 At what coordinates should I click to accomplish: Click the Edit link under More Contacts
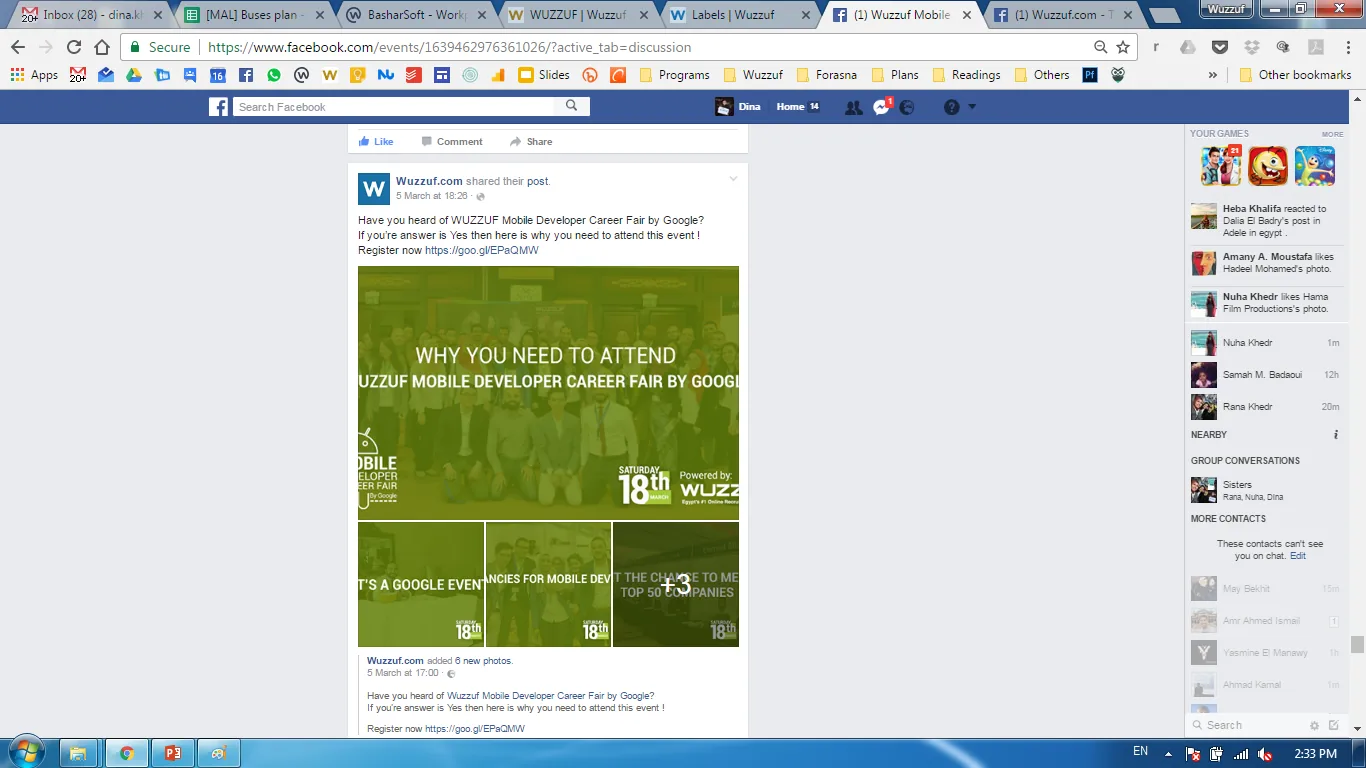tap(1297, 556)
